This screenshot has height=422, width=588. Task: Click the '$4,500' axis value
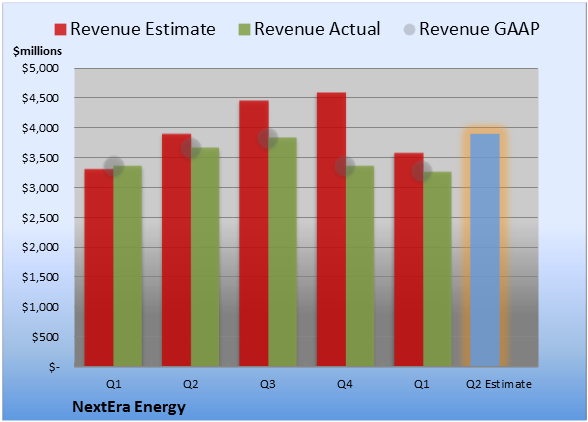[x=40, y=98]
